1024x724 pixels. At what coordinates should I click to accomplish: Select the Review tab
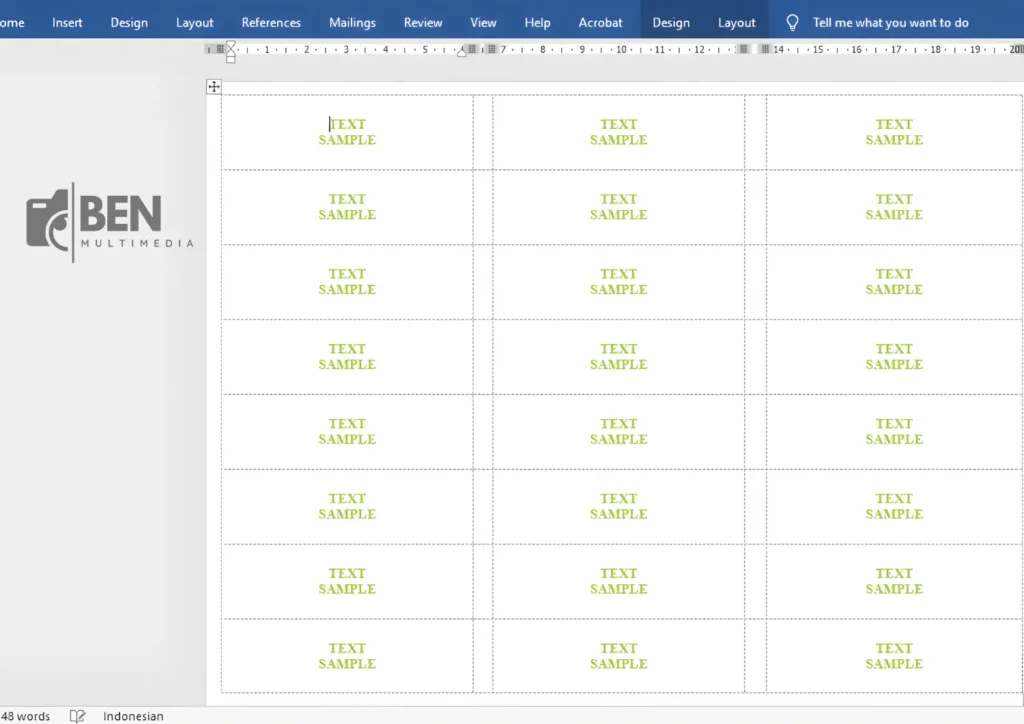click(423, 22)
